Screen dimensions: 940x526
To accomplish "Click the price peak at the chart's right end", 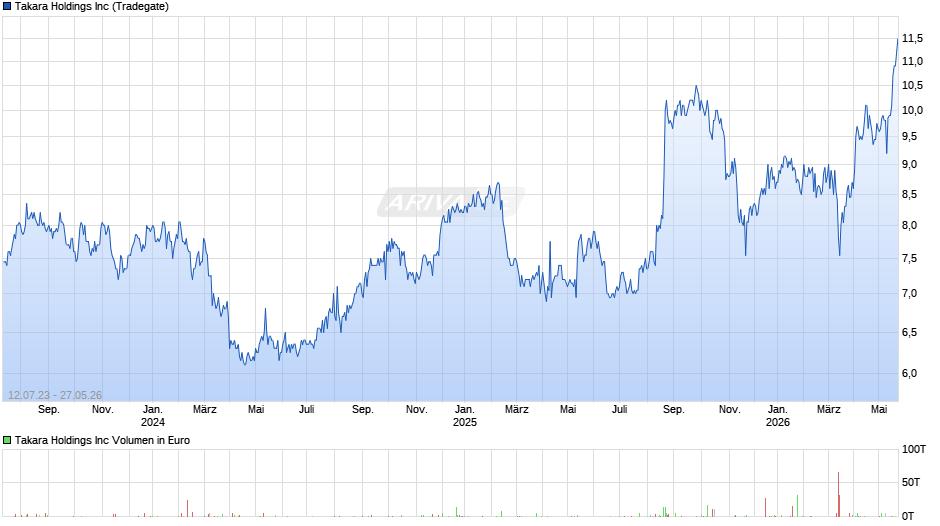I will point(897,39).
